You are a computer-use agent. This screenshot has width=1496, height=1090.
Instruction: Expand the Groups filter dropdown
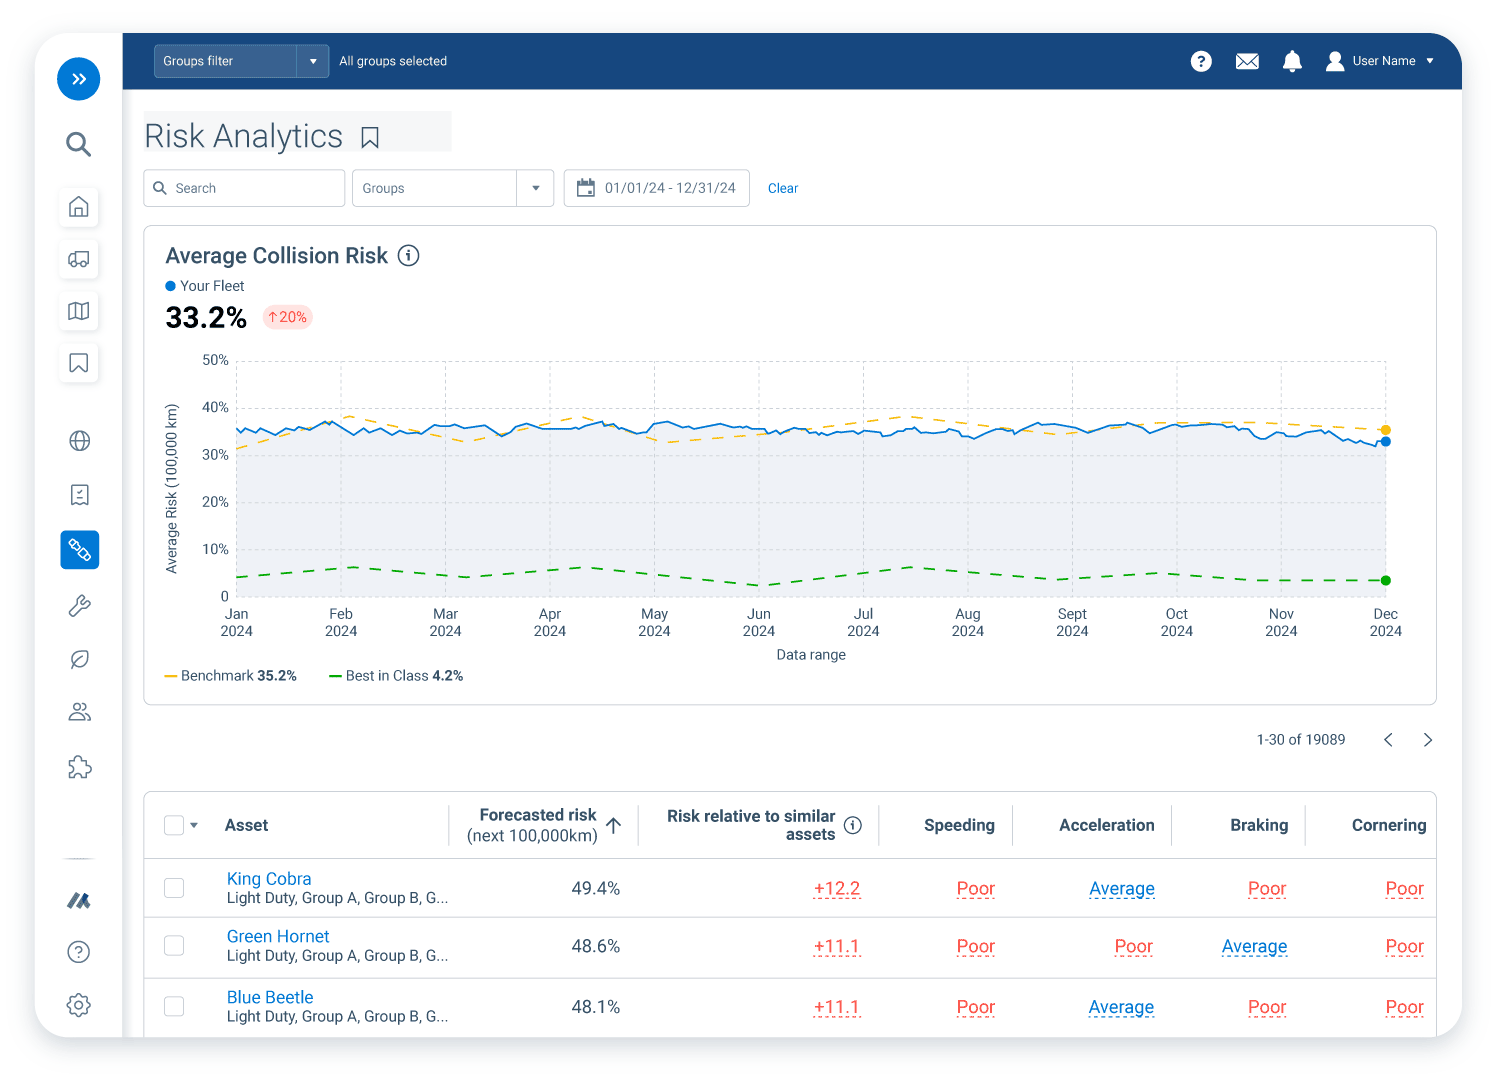point(312,61)
